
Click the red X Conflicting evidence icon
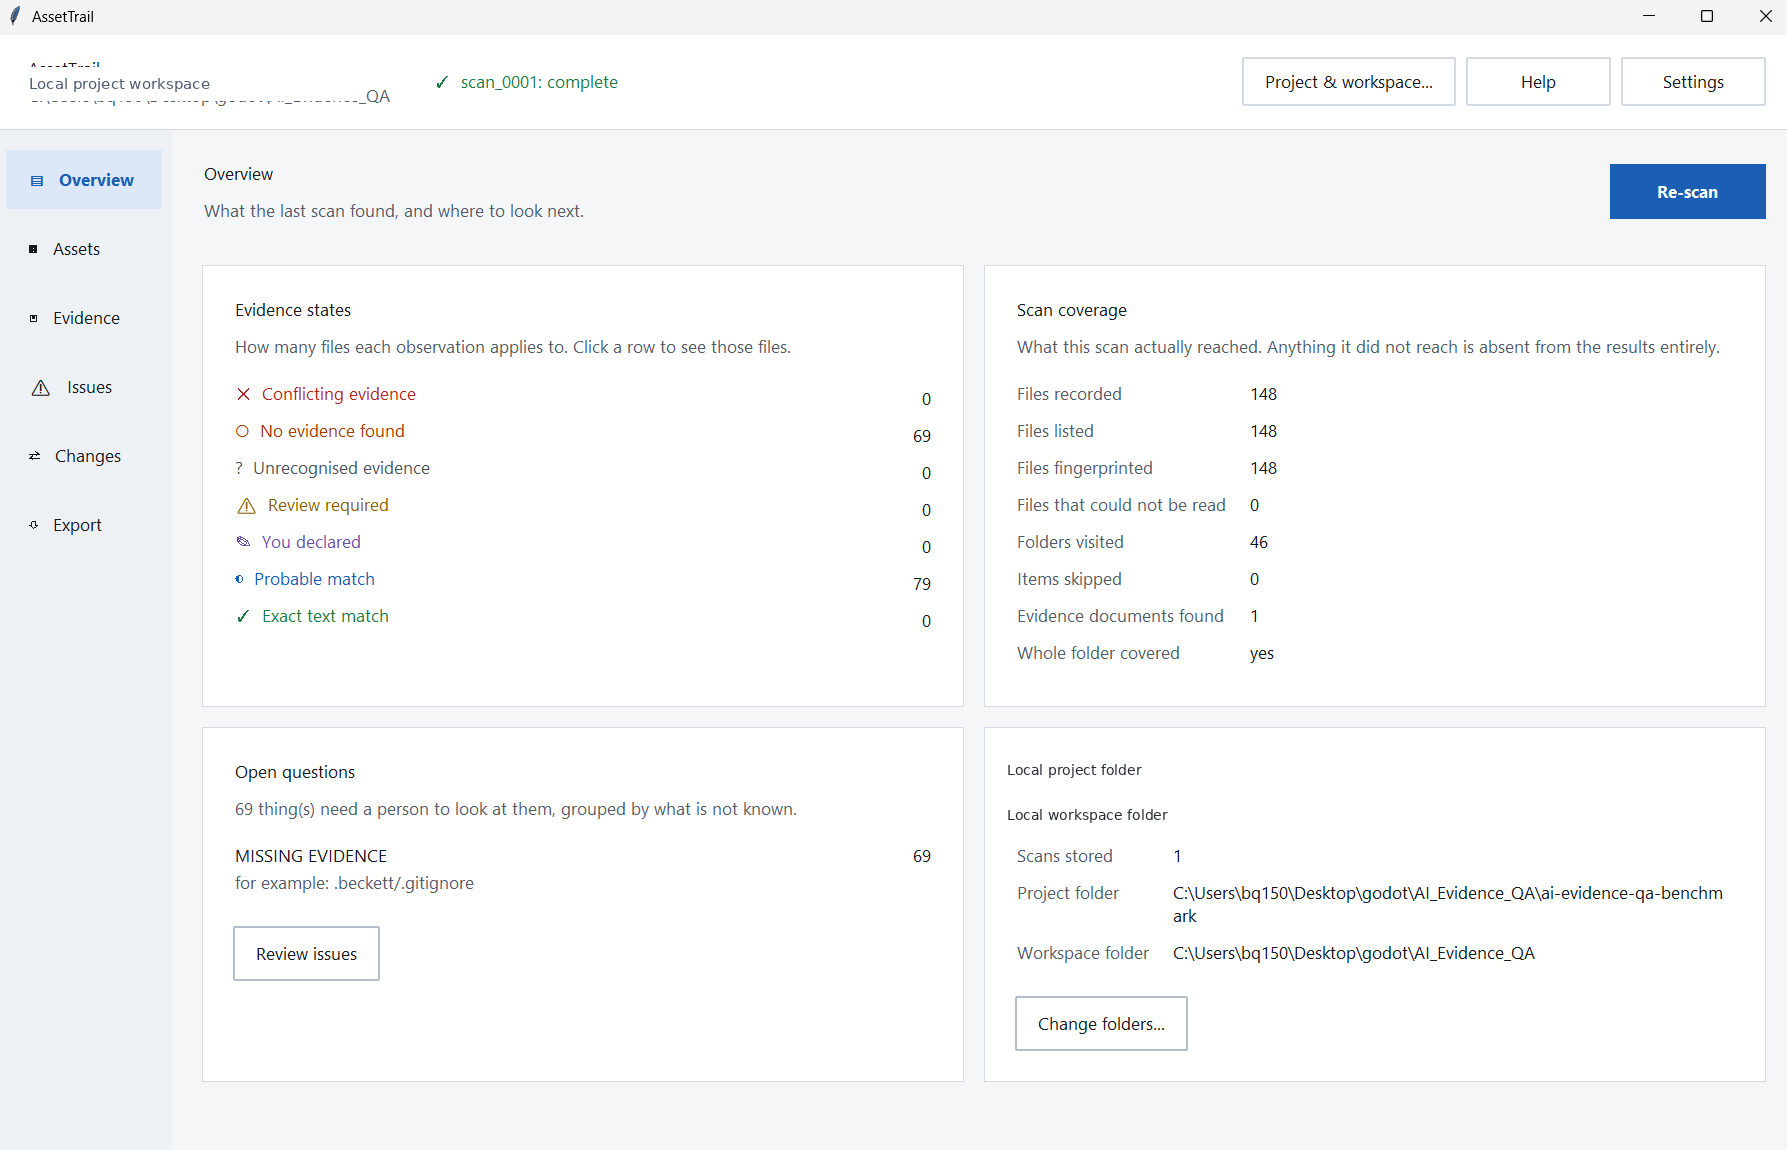click(x=243, y=394)
